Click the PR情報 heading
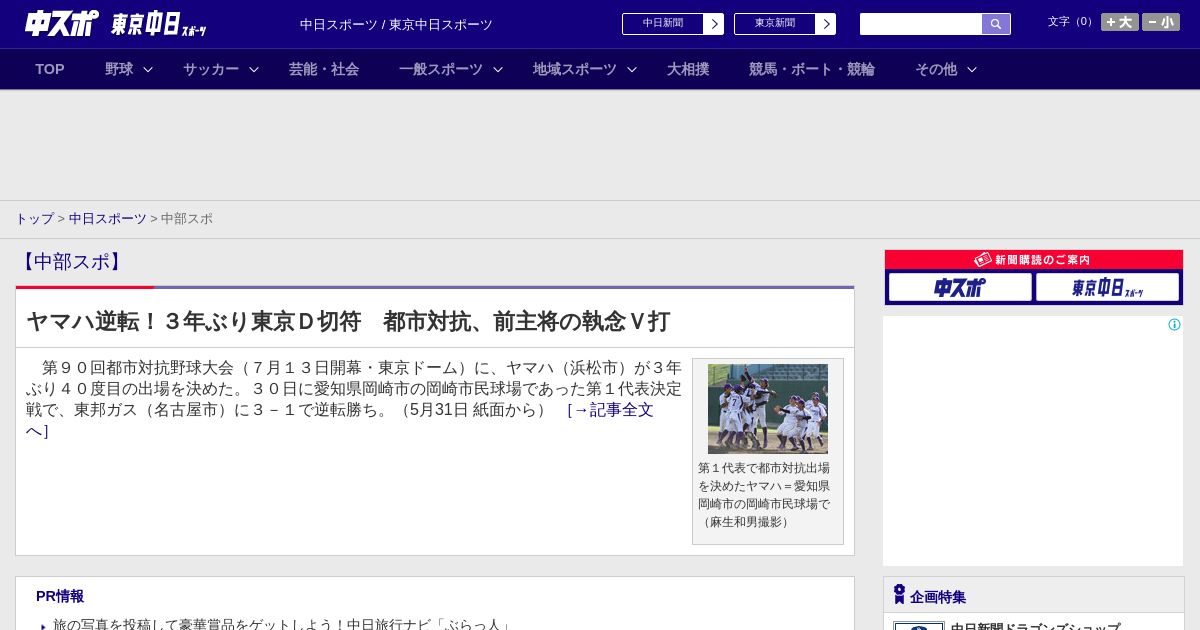The width and height of the screenshot is (1200, 630). coord(60,596)
